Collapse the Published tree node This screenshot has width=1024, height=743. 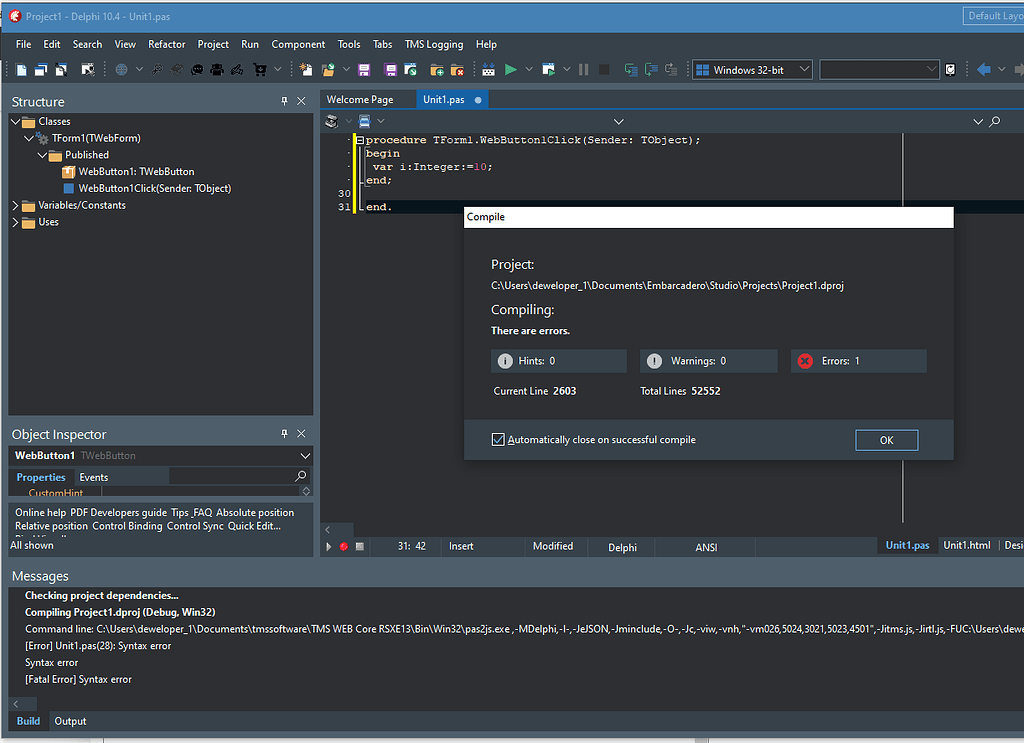click(42, 155)
